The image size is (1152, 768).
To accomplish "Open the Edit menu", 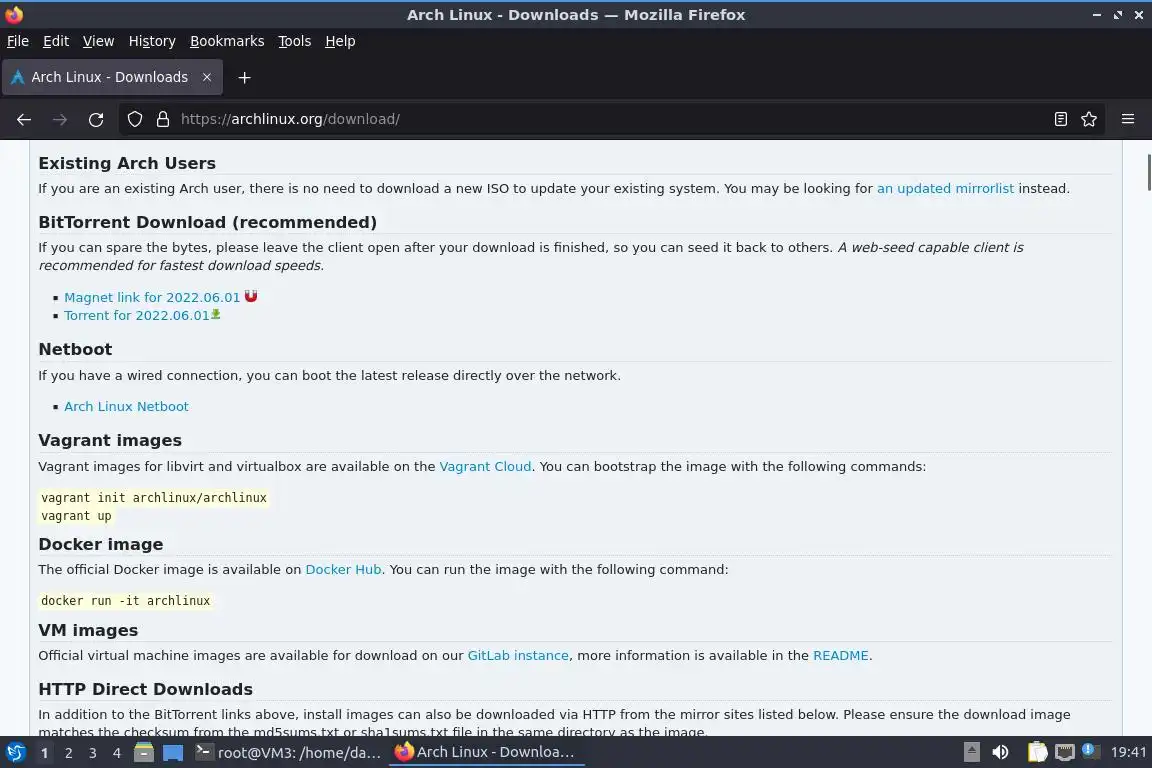I will coord(56,41).
